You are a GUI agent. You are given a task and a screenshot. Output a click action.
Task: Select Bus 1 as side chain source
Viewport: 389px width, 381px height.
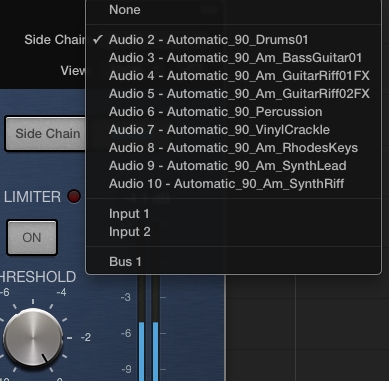pos(233,262)
